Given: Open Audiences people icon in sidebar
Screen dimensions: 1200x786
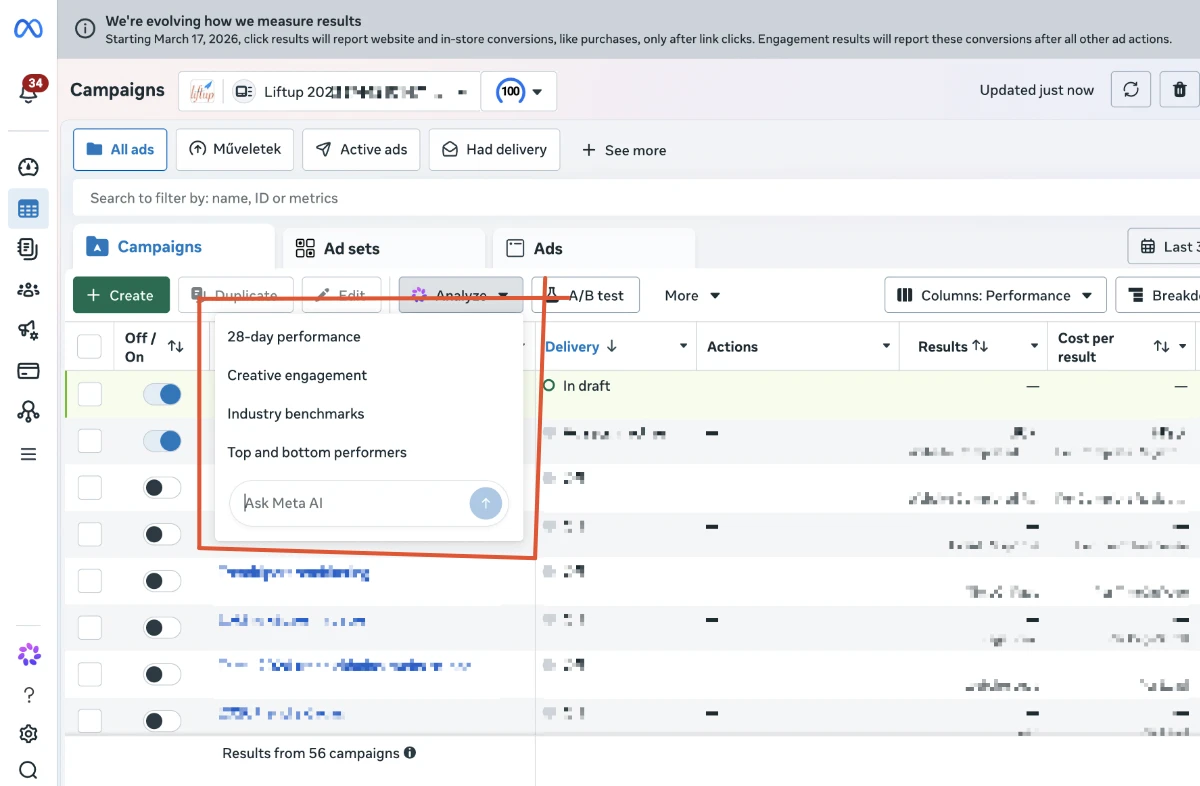Looking at the screenshot, I should (28, 290).
